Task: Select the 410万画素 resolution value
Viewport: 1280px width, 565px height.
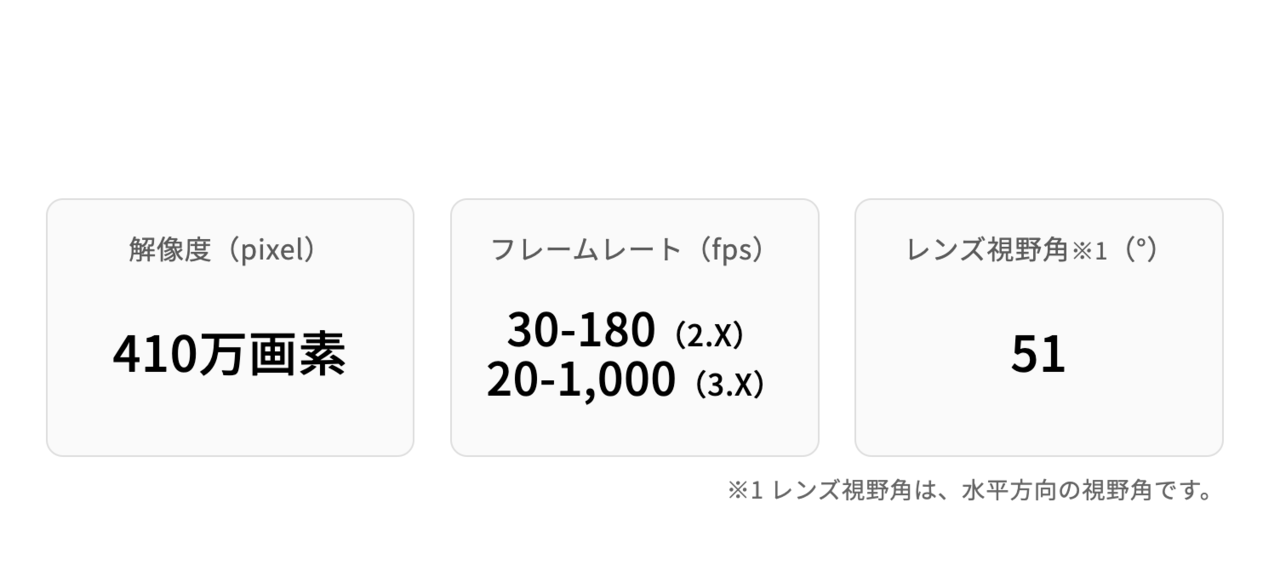Action: [x=229, y=354]
